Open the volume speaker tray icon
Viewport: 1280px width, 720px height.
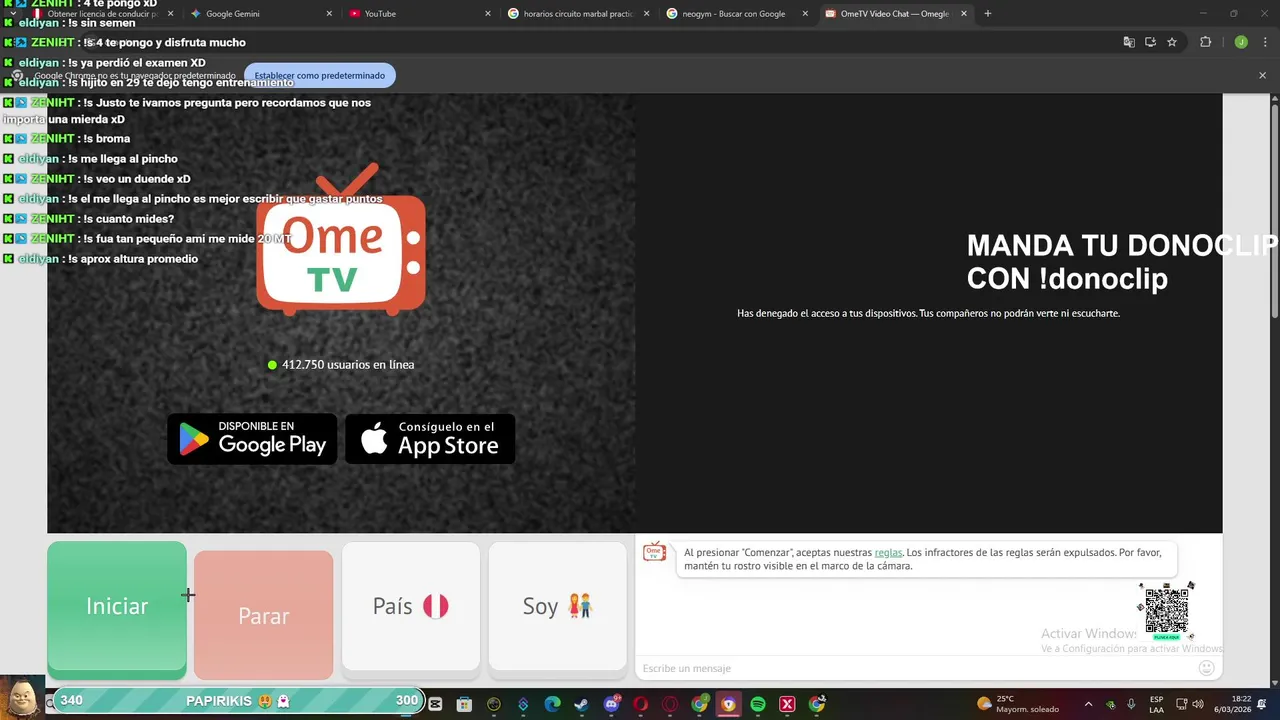click(1198, 704)
